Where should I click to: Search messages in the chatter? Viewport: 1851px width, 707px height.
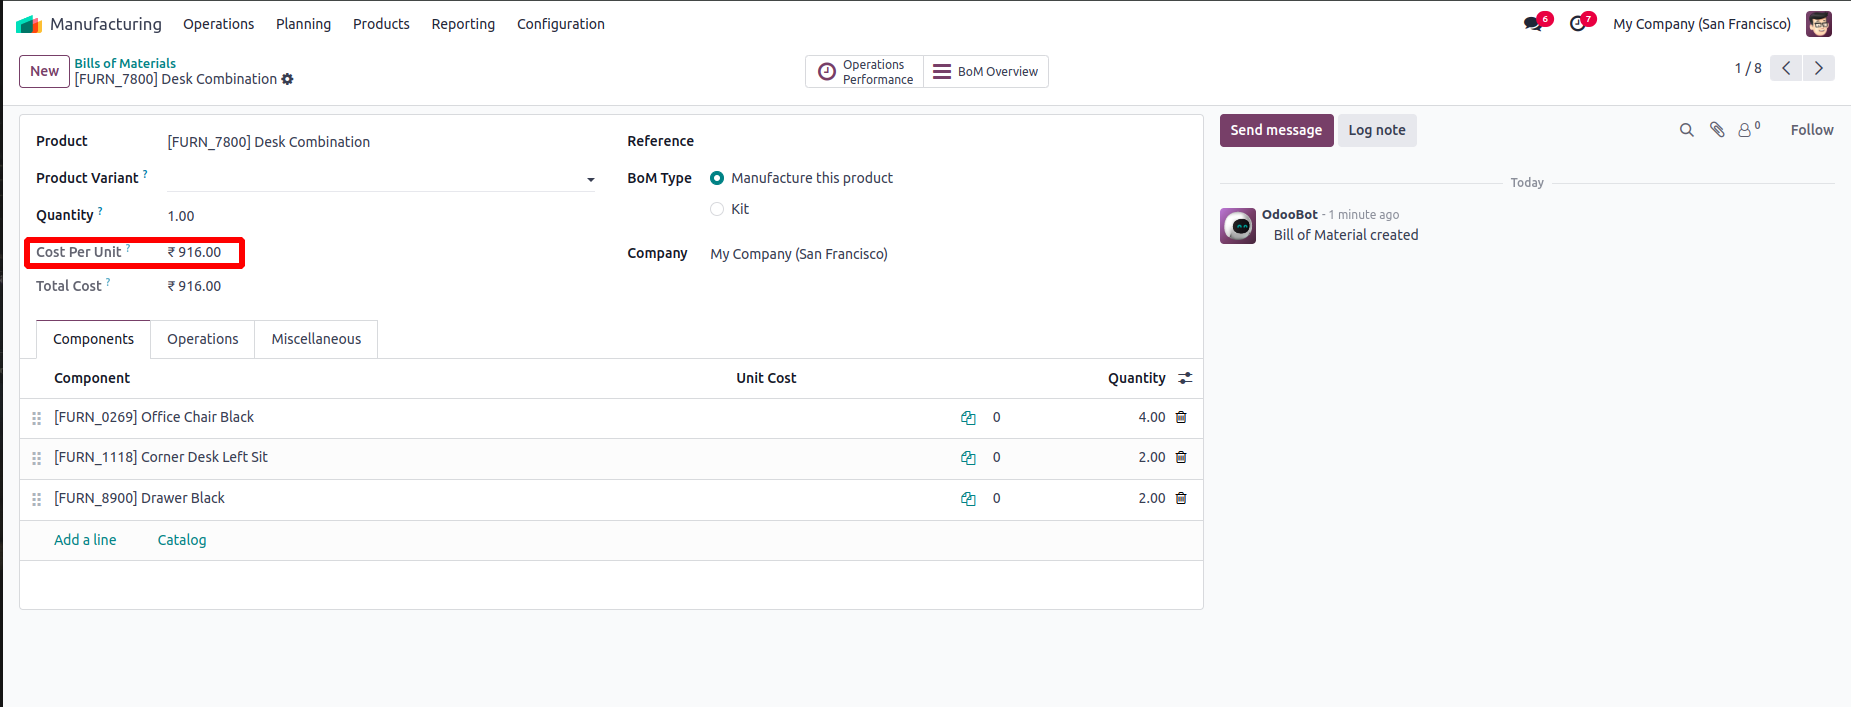(1686, 130)
